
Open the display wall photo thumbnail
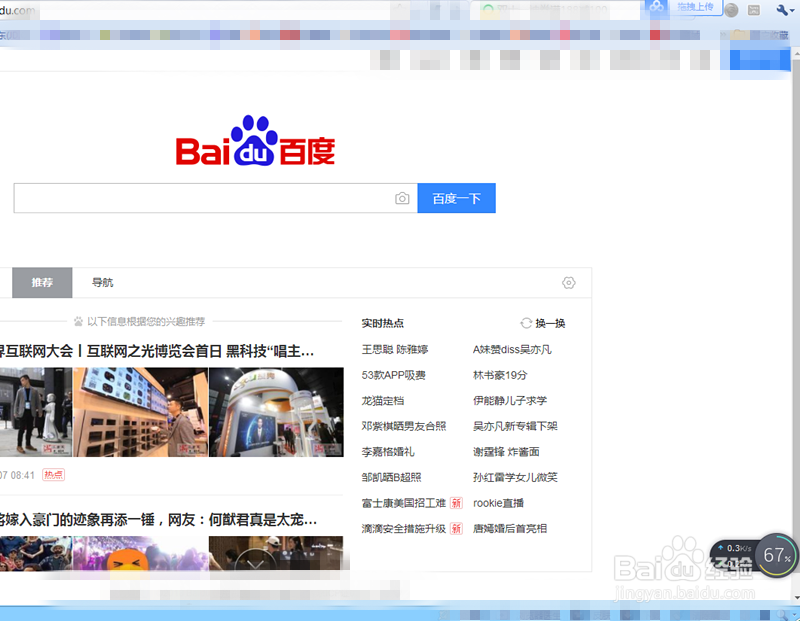pyautogui.click(x=140, y=412)
